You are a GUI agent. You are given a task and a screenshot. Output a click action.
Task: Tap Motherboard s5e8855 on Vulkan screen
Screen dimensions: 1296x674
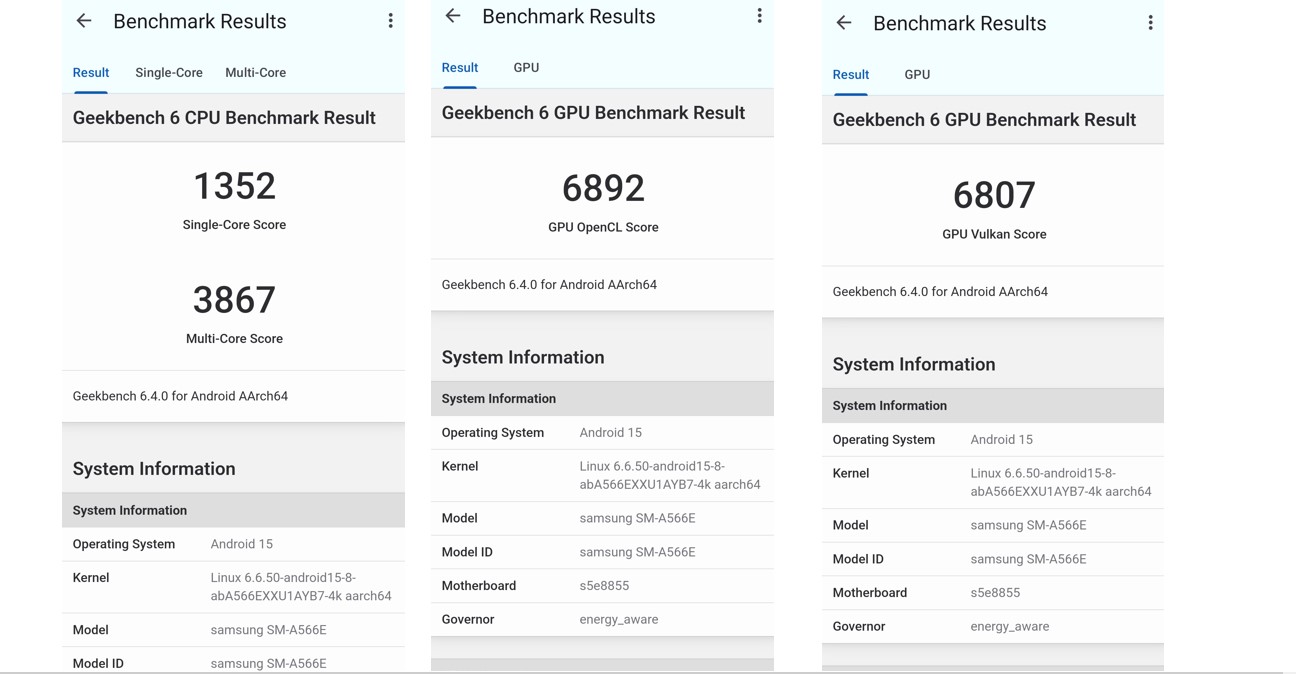(x=995, y=593)
